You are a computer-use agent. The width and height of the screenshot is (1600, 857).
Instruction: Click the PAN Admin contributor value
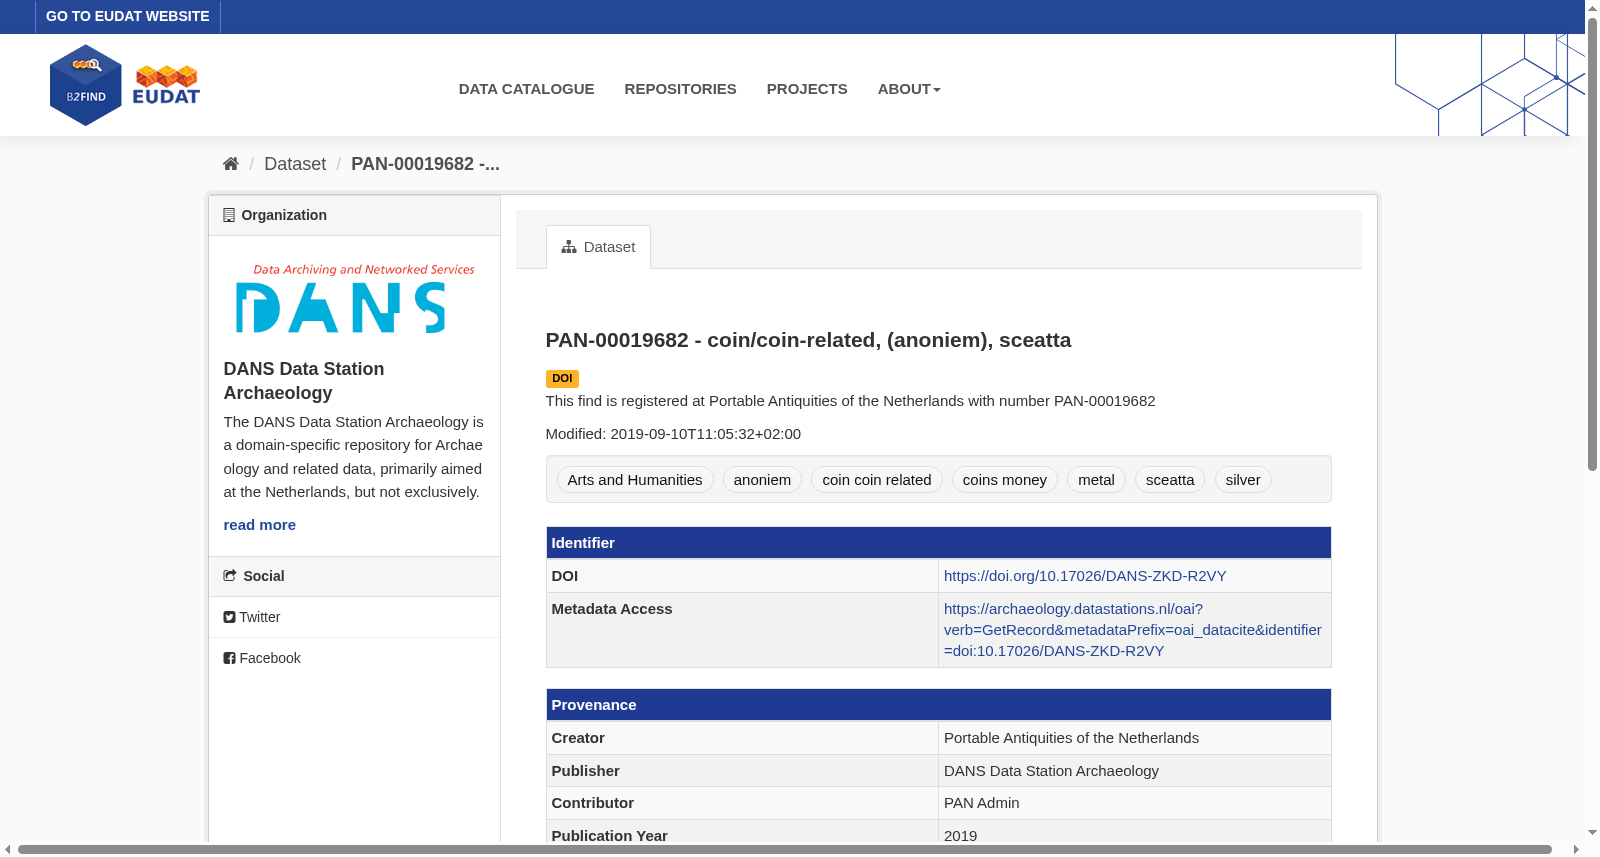pyautogui.click(x=981, y=803)
